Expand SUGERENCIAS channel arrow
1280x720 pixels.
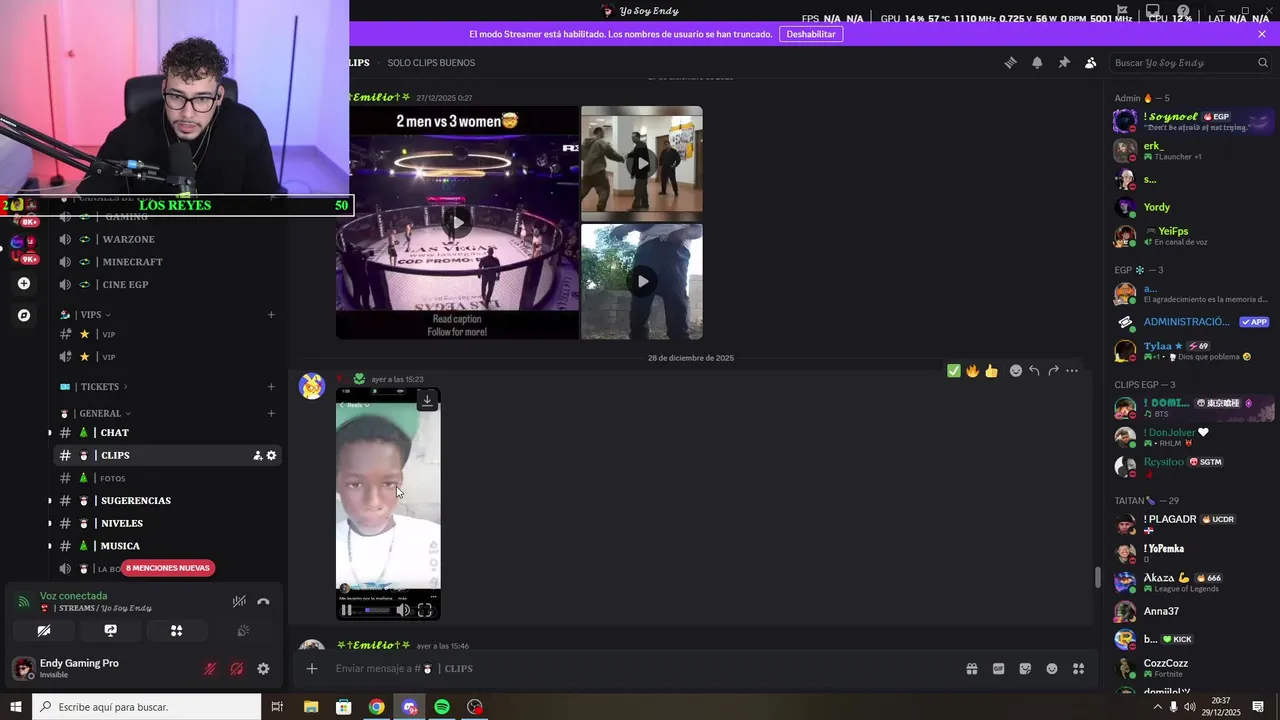tap(50, 500)
